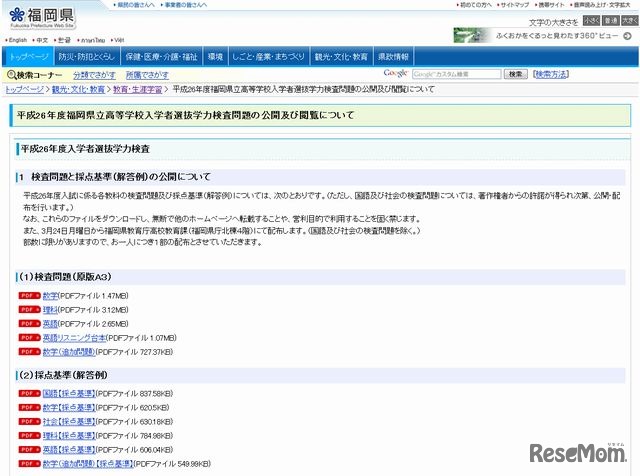Open the 数学(追加問題)【採点基準】 PDF link

tap(88, 464)
